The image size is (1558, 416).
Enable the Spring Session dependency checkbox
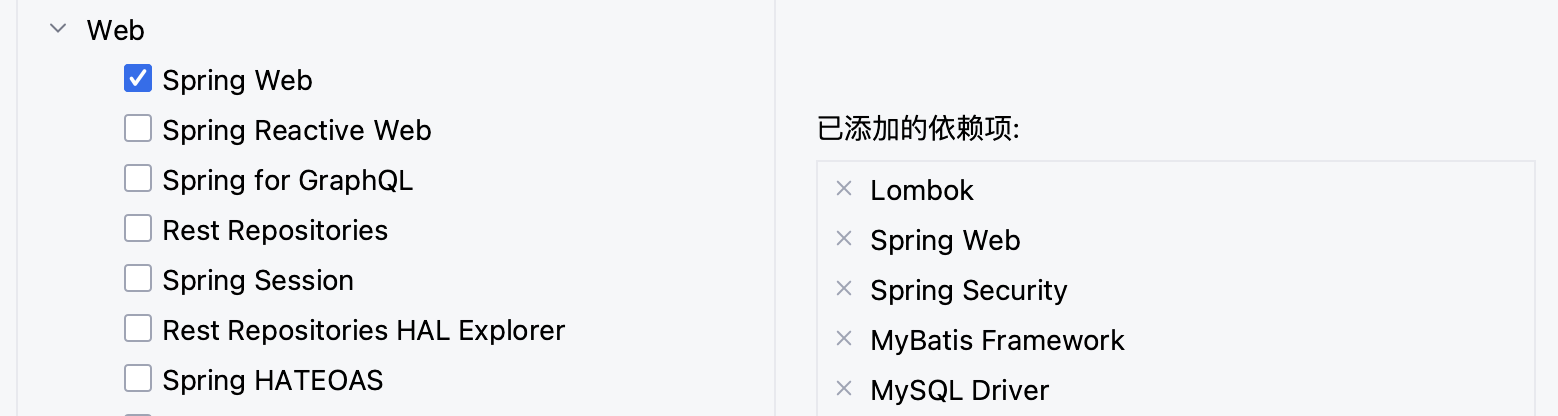[x=138, y=279]
